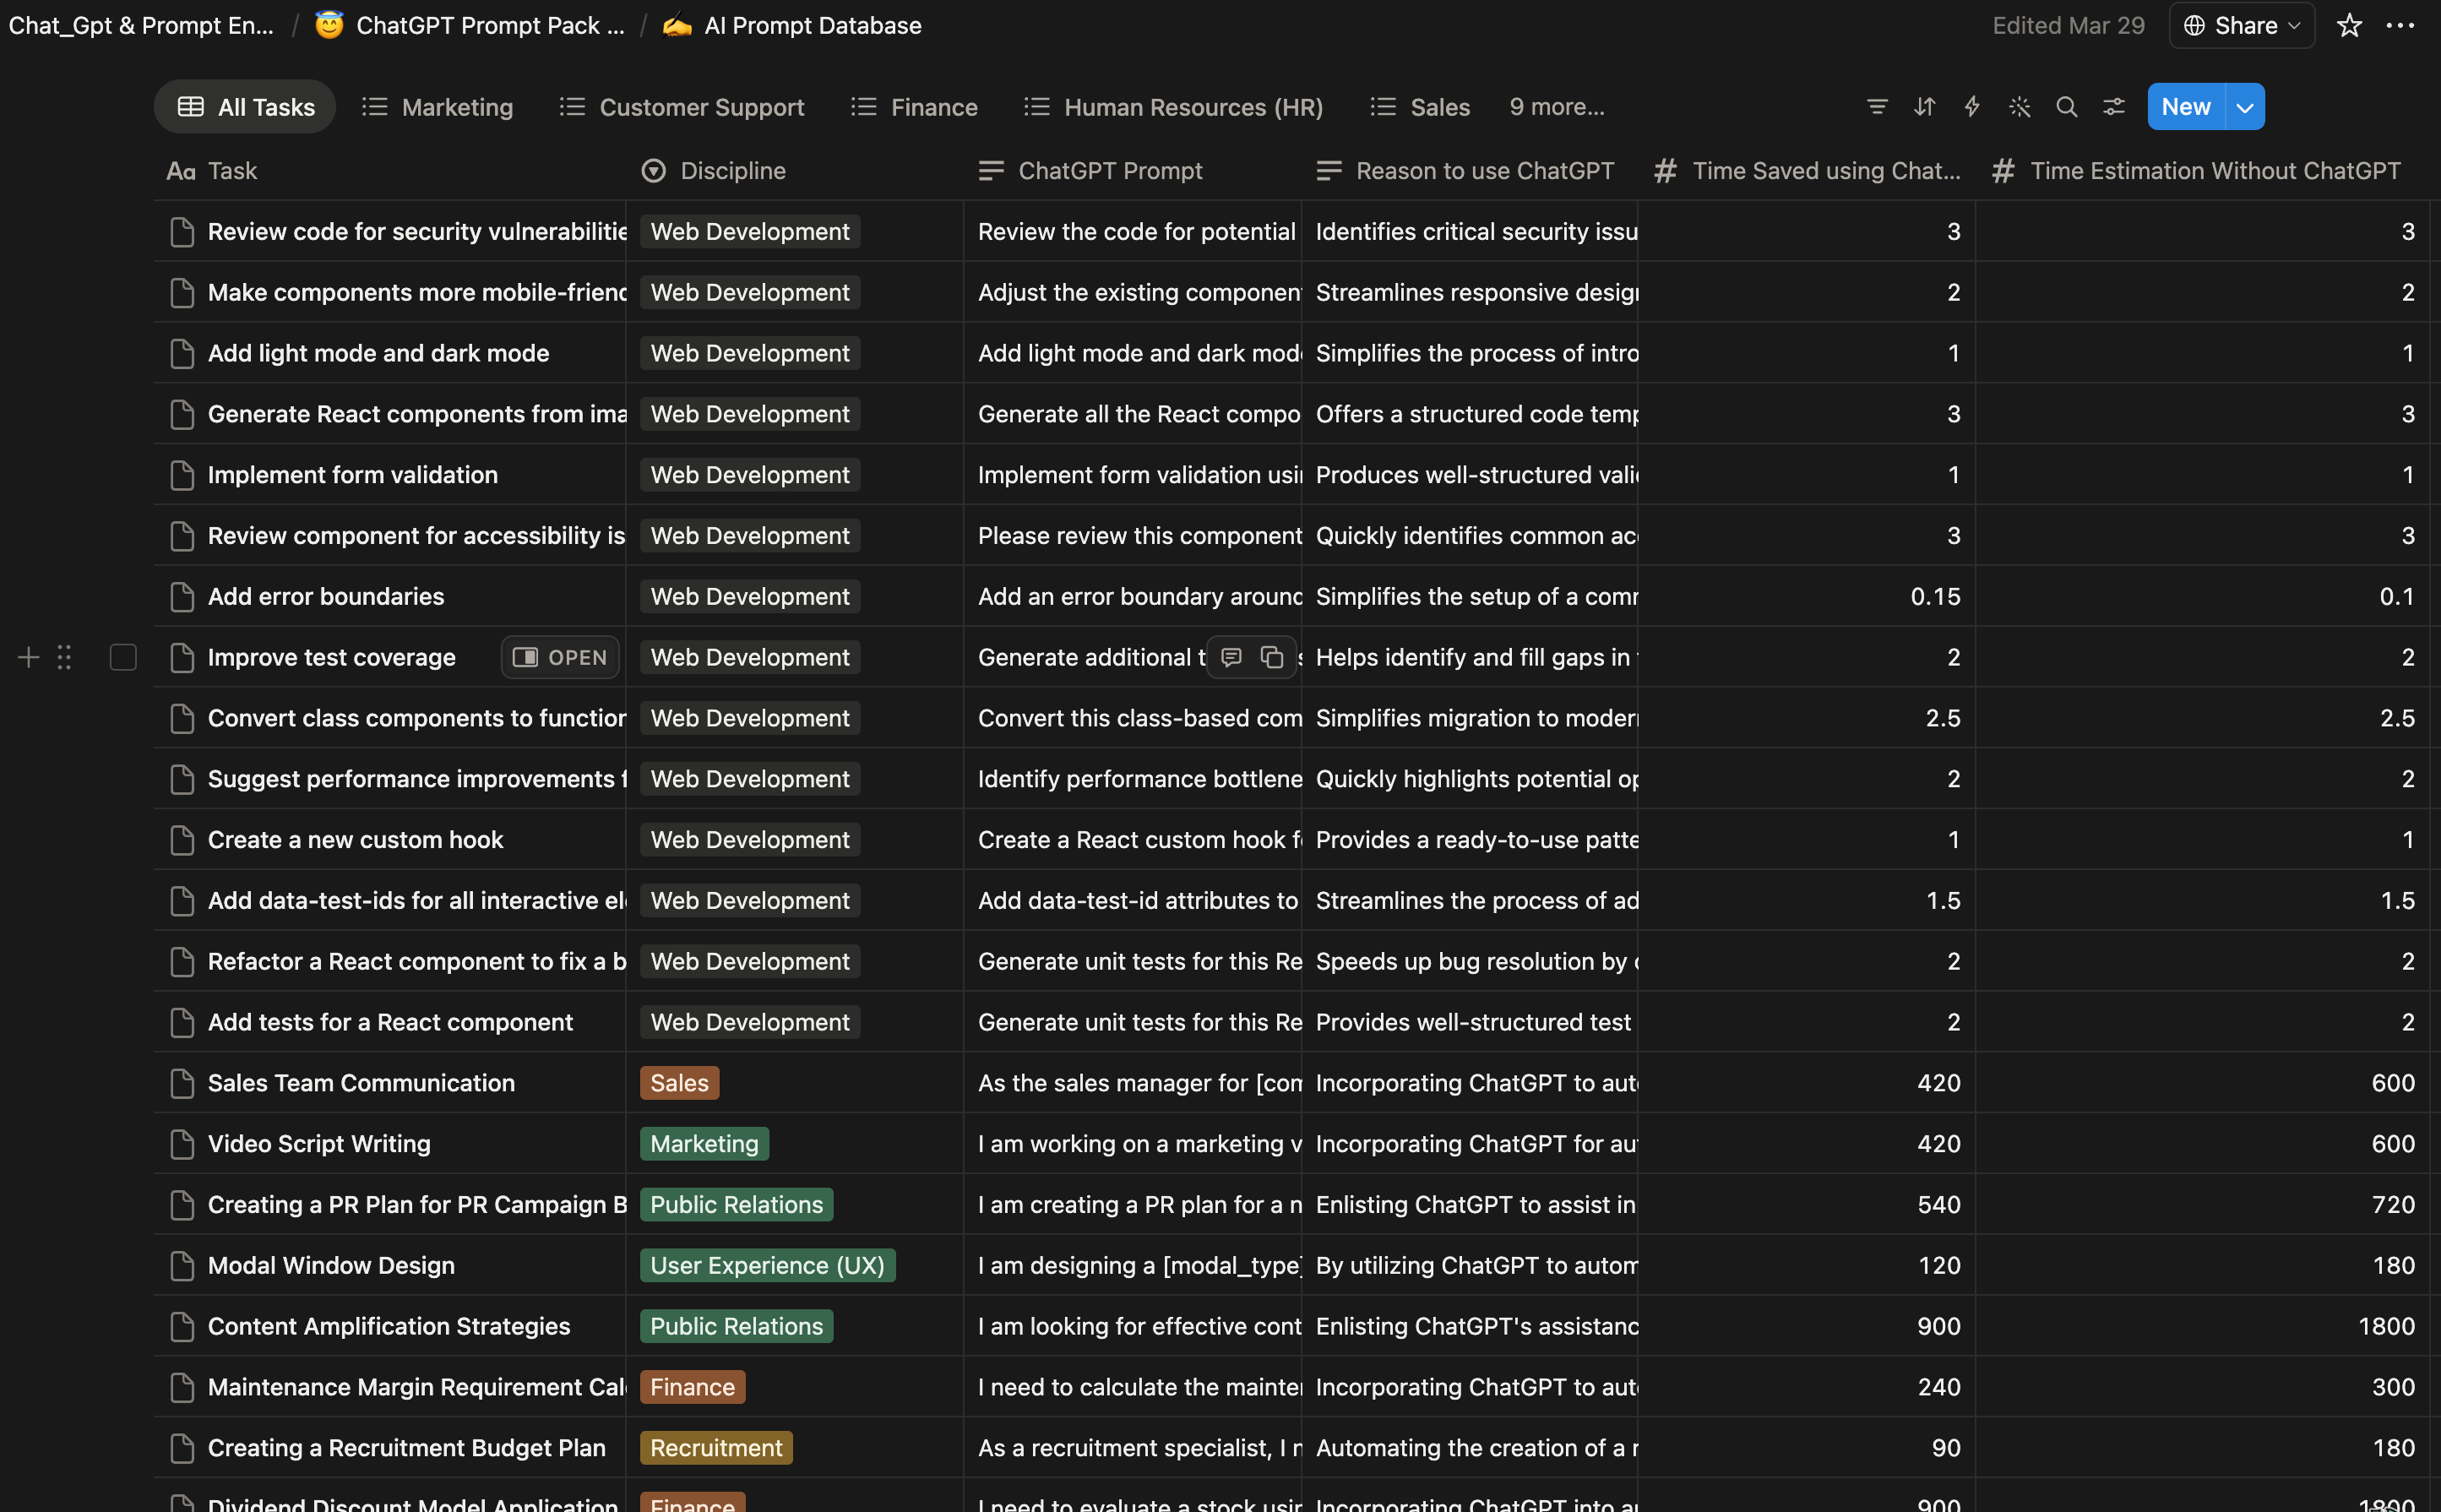Image resolution: width=2441 pixels, height=1512 pixels.
Task: Click the green Marketing discipline tag
Action: pos(705,1144)
